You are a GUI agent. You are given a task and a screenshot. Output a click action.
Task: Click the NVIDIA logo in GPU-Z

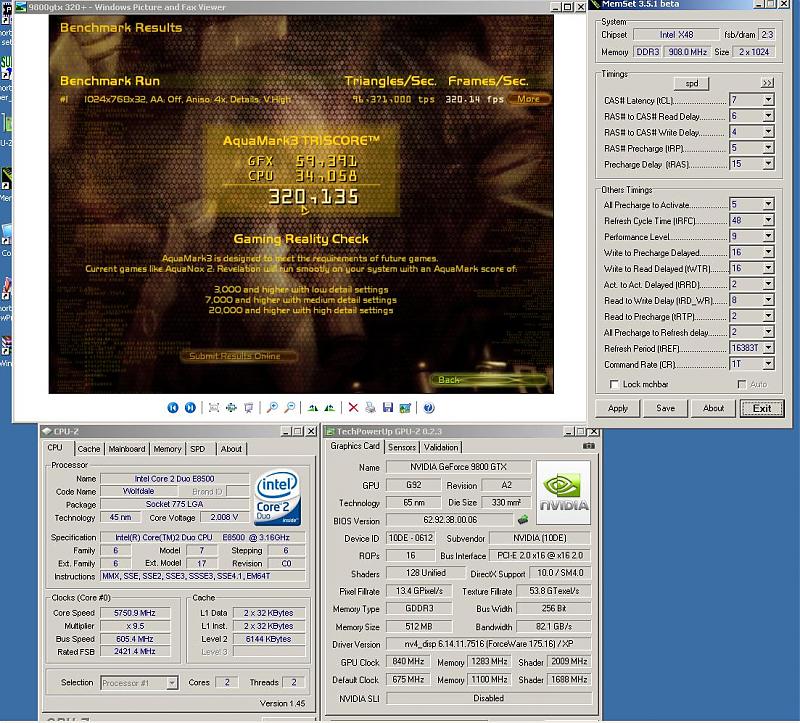[x=563, y=492]
